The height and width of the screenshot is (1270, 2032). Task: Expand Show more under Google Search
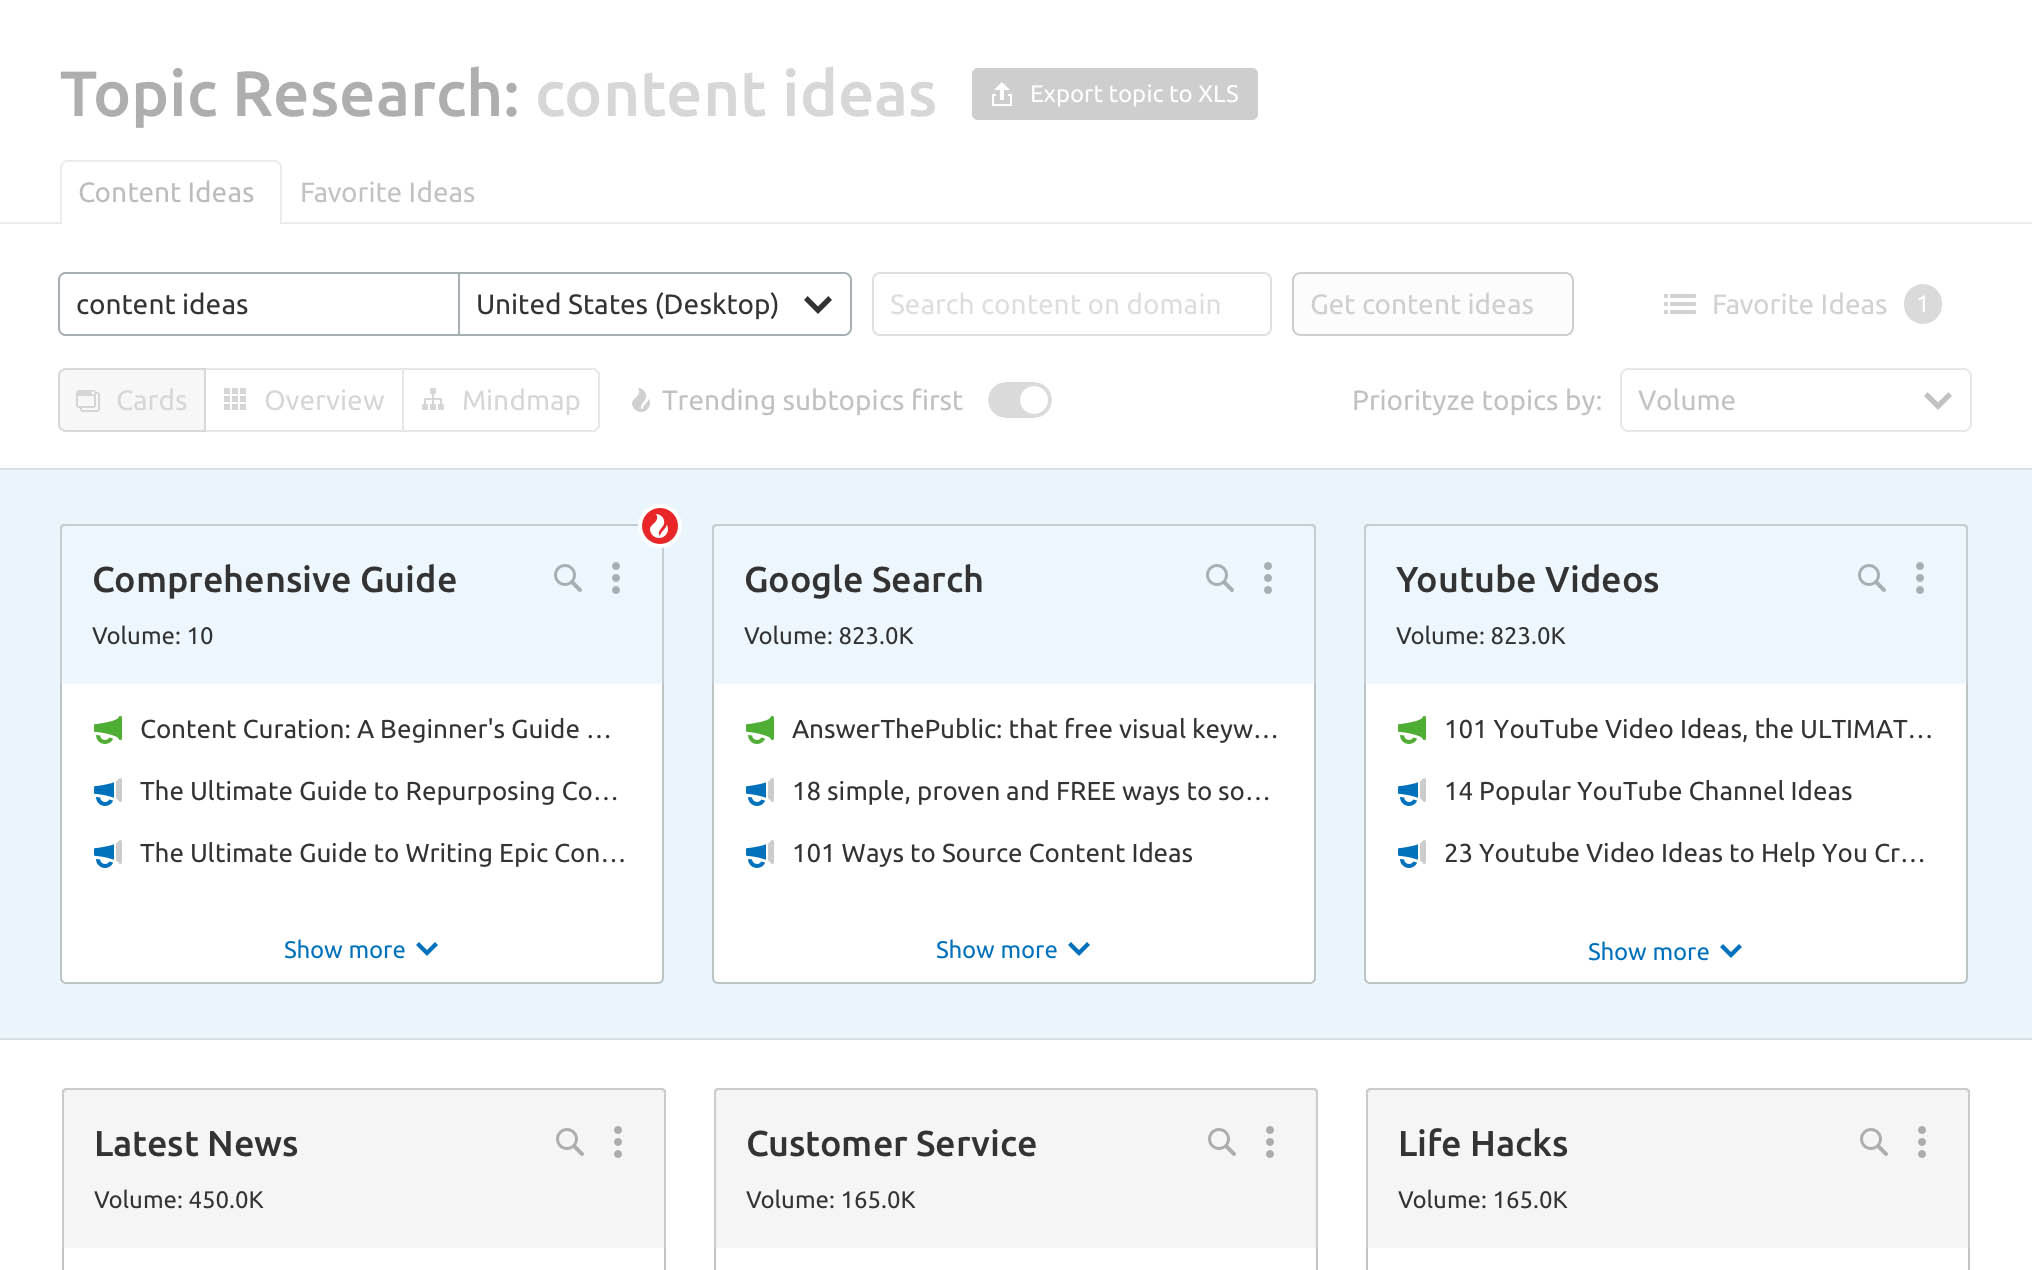pos(1012,949)
